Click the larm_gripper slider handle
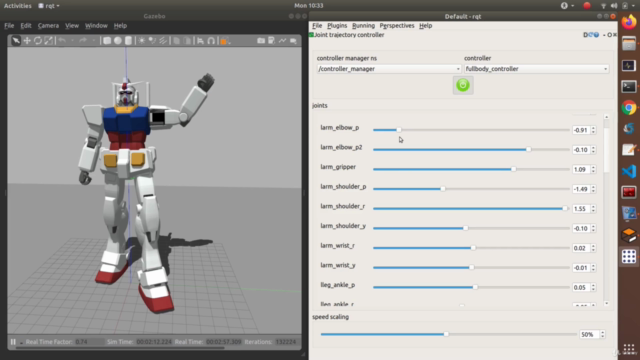 (x=513, y=169)
